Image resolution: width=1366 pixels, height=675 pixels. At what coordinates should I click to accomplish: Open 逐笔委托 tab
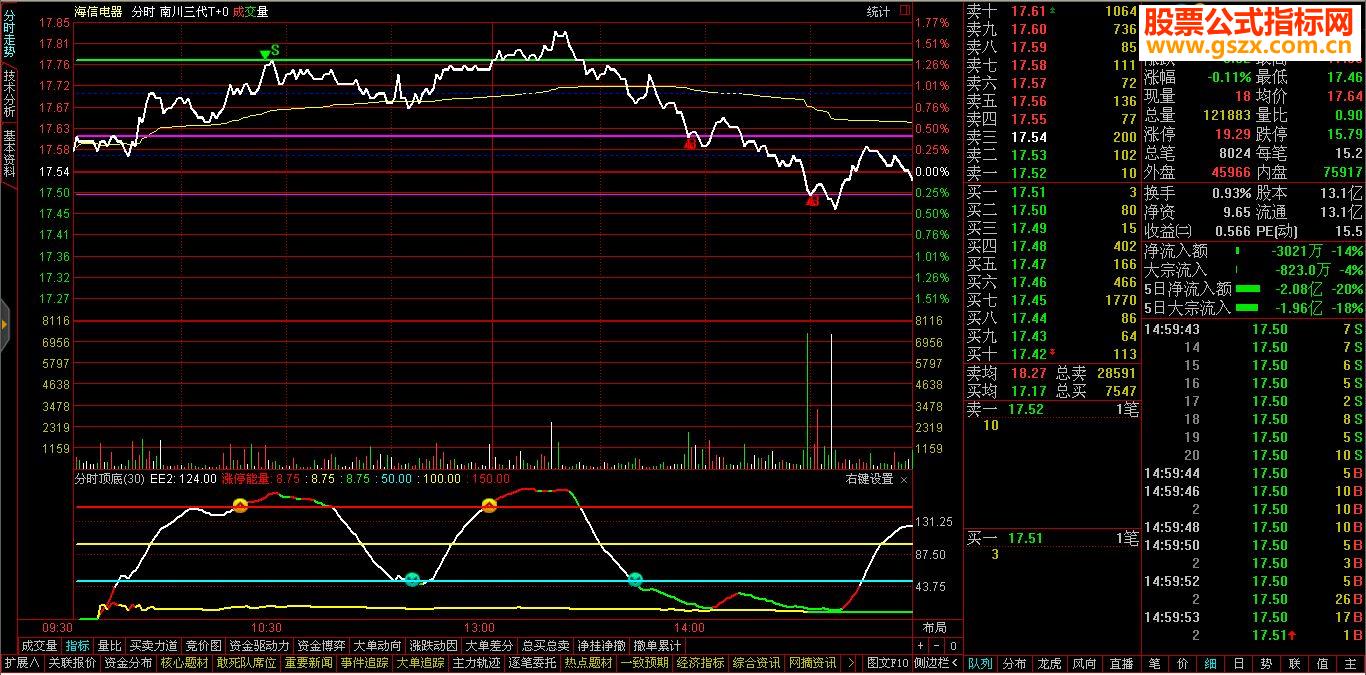point(532,663)
